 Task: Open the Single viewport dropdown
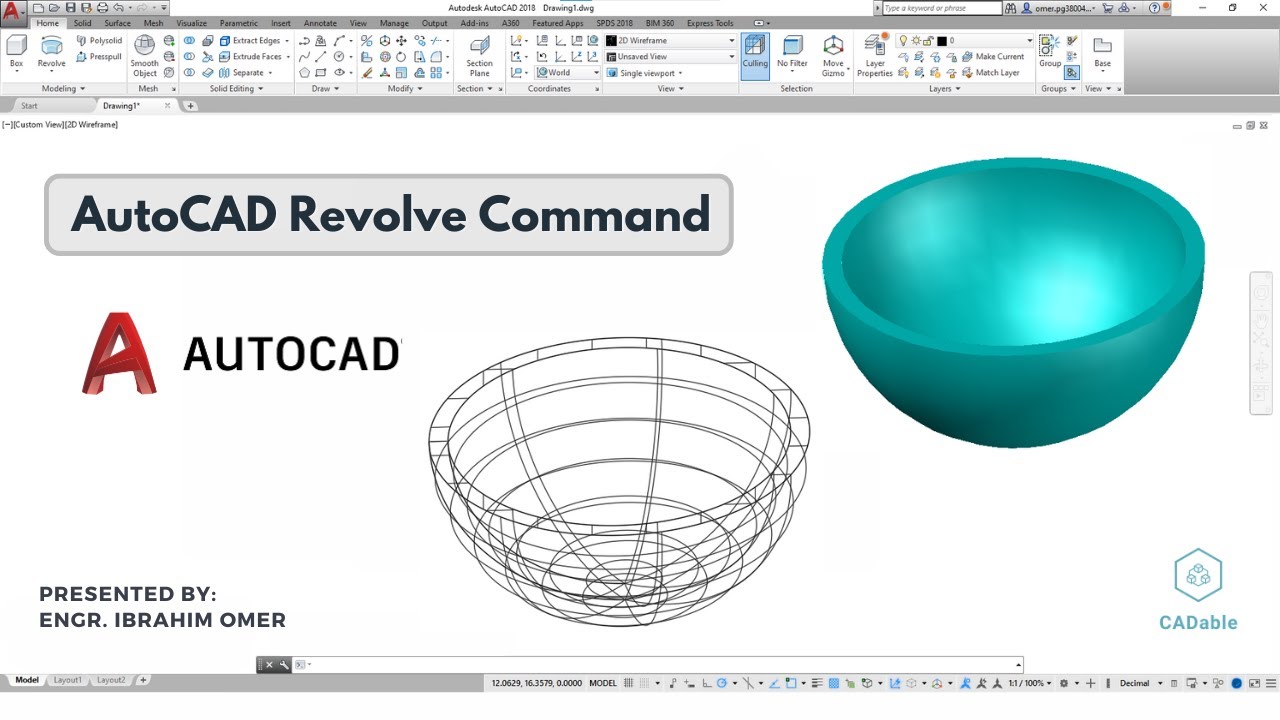pyautogui.click(x=645, y=73)
